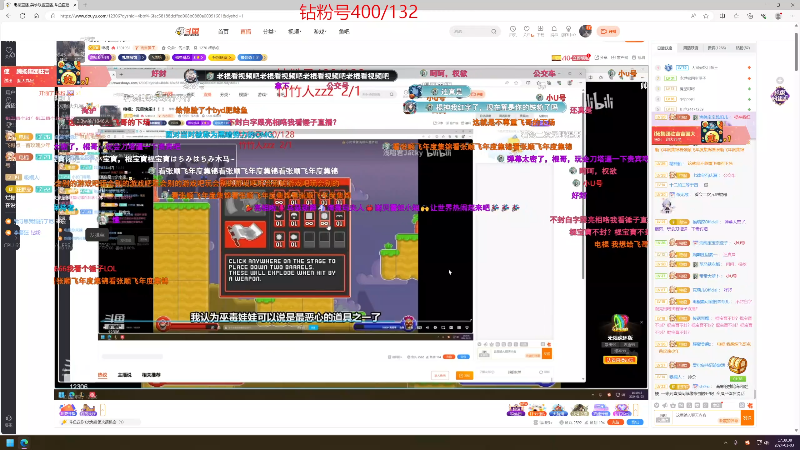
Task: Click the orange button under the rainbow promo
Action: [620, 360]
